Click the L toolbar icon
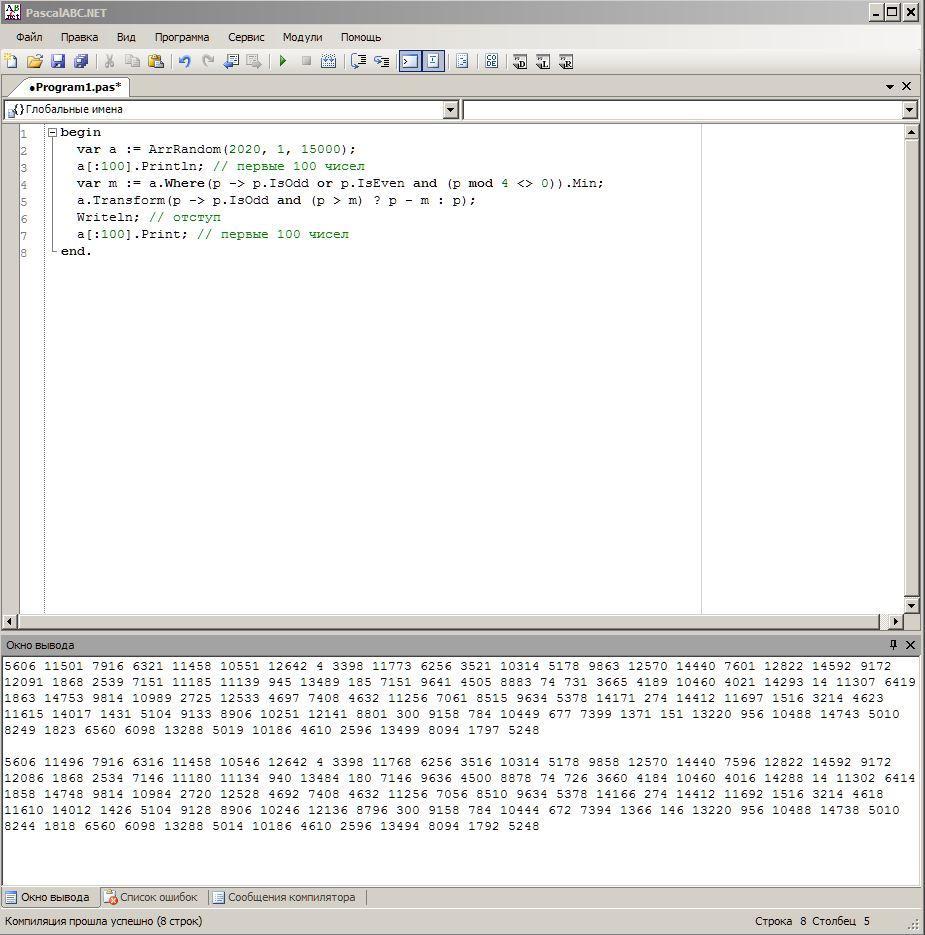Screen dimensions: 925x935 pyautogui.click(x=543, y=61)
